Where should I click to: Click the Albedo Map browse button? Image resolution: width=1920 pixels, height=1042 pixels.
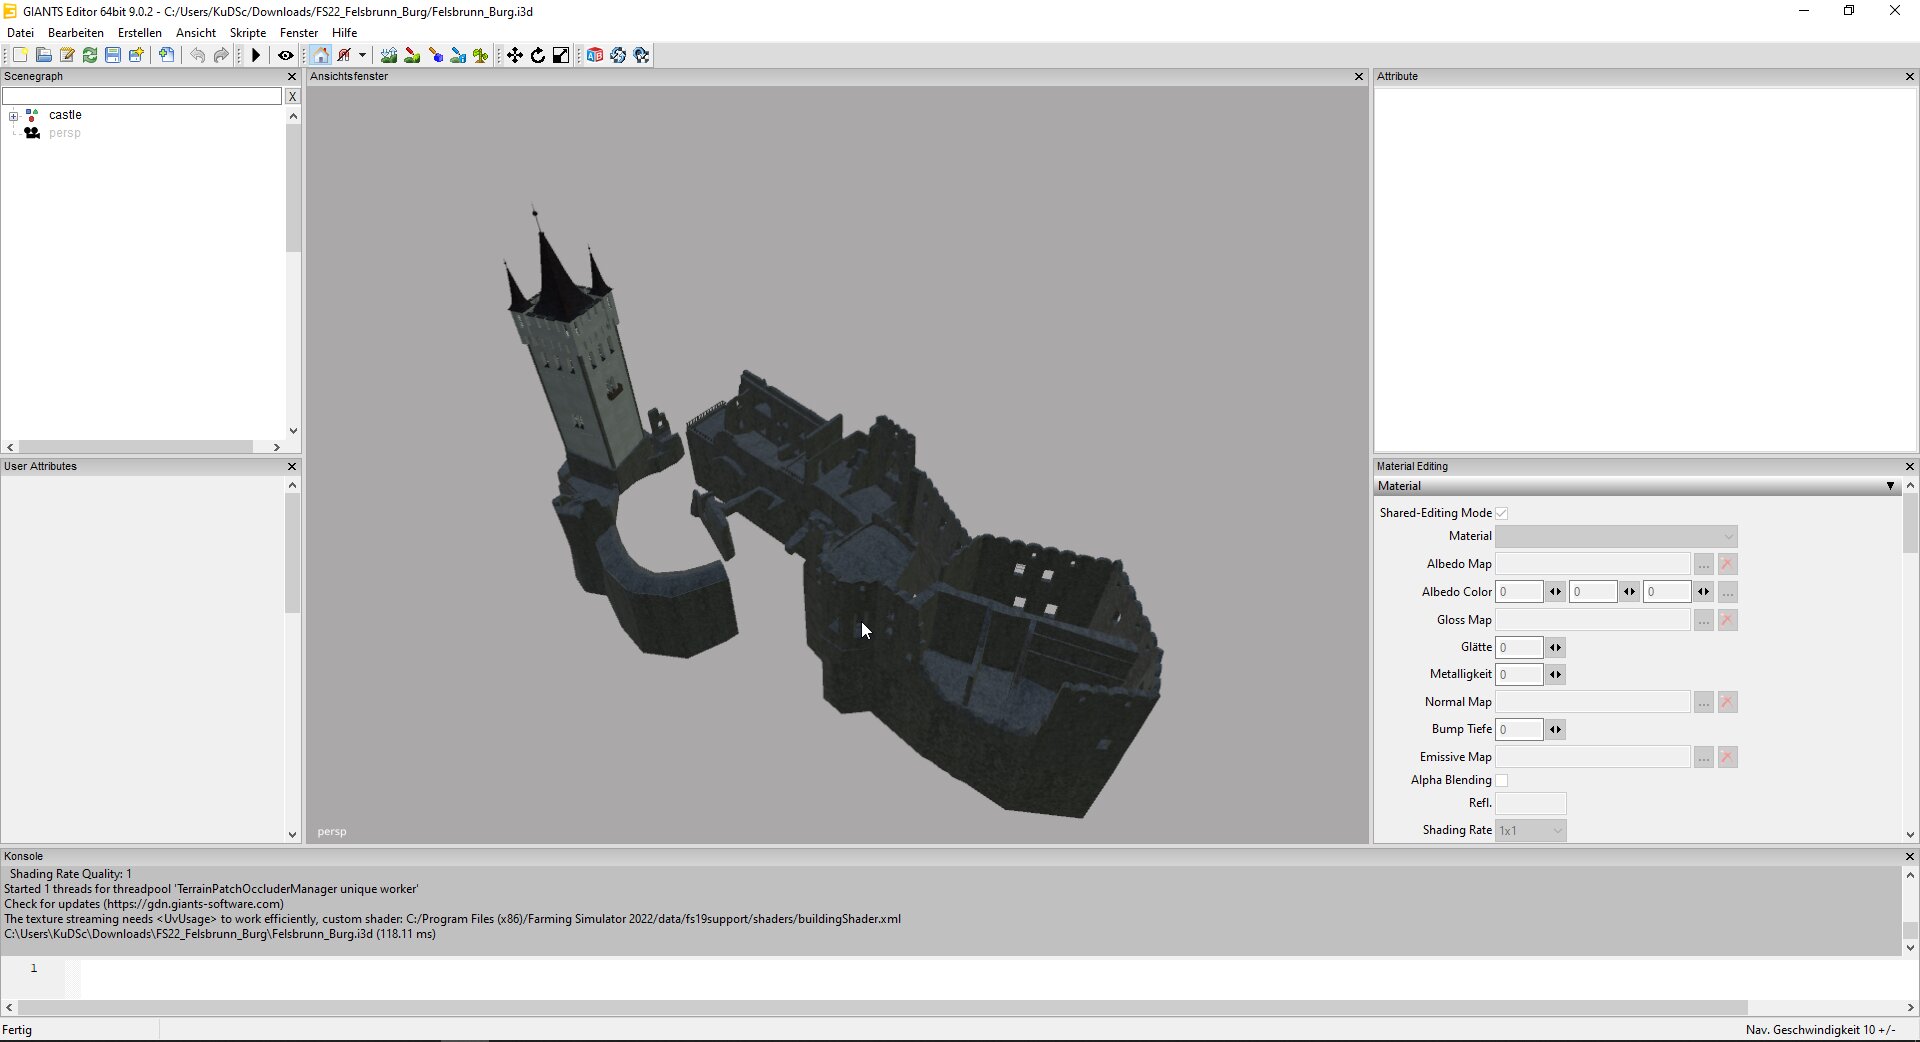[x=1703, y=564]
